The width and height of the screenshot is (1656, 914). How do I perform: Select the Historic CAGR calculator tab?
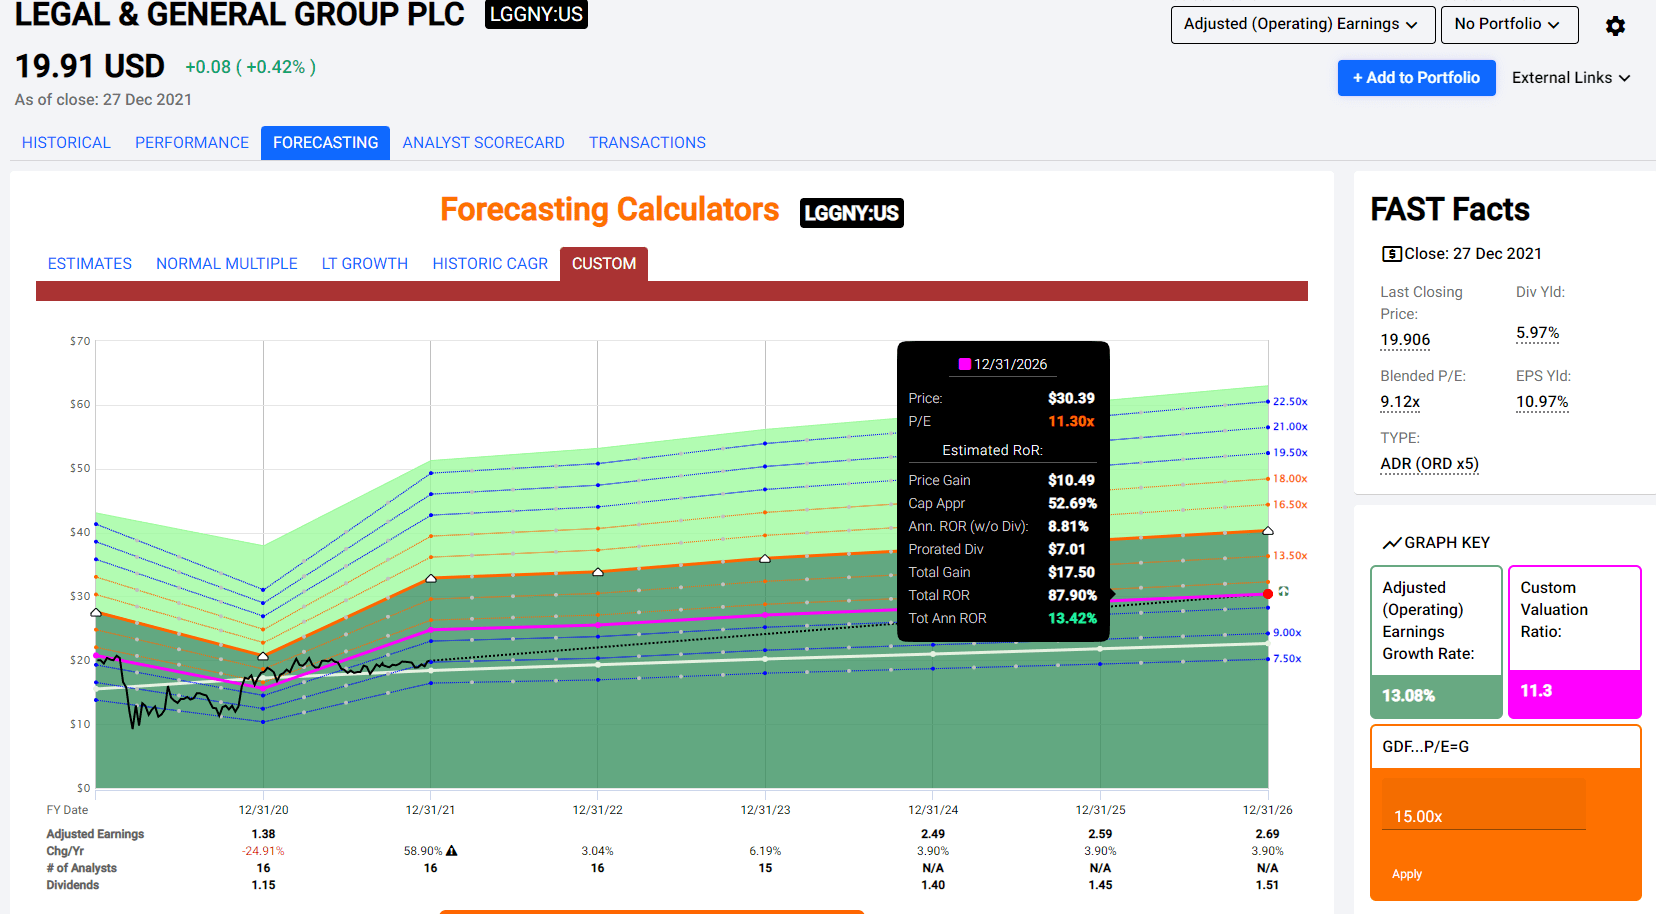click(490, 264)
